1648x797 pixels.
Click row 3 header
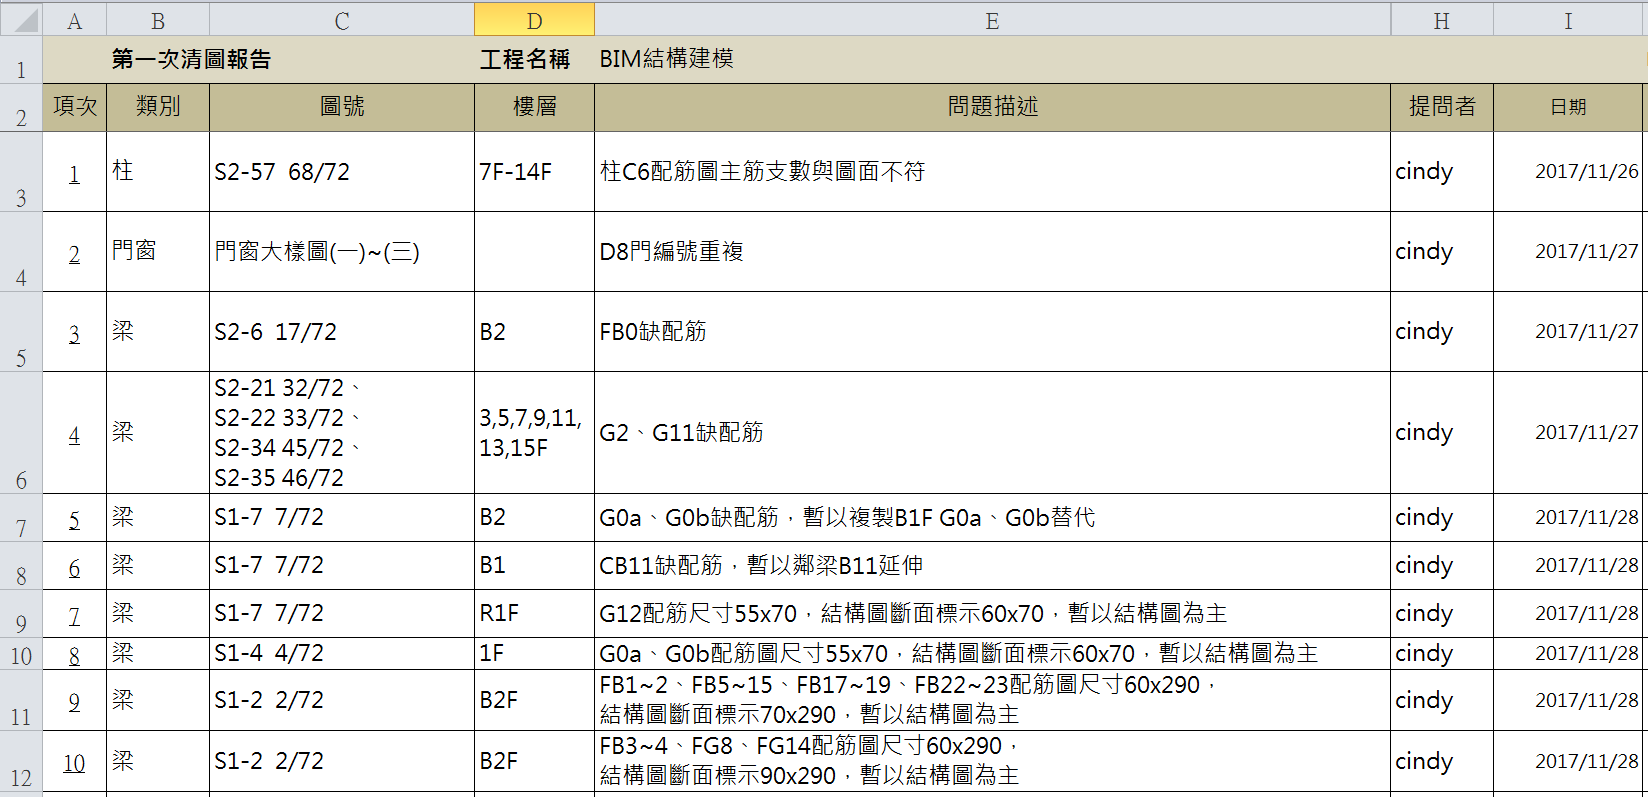(21, 172)
